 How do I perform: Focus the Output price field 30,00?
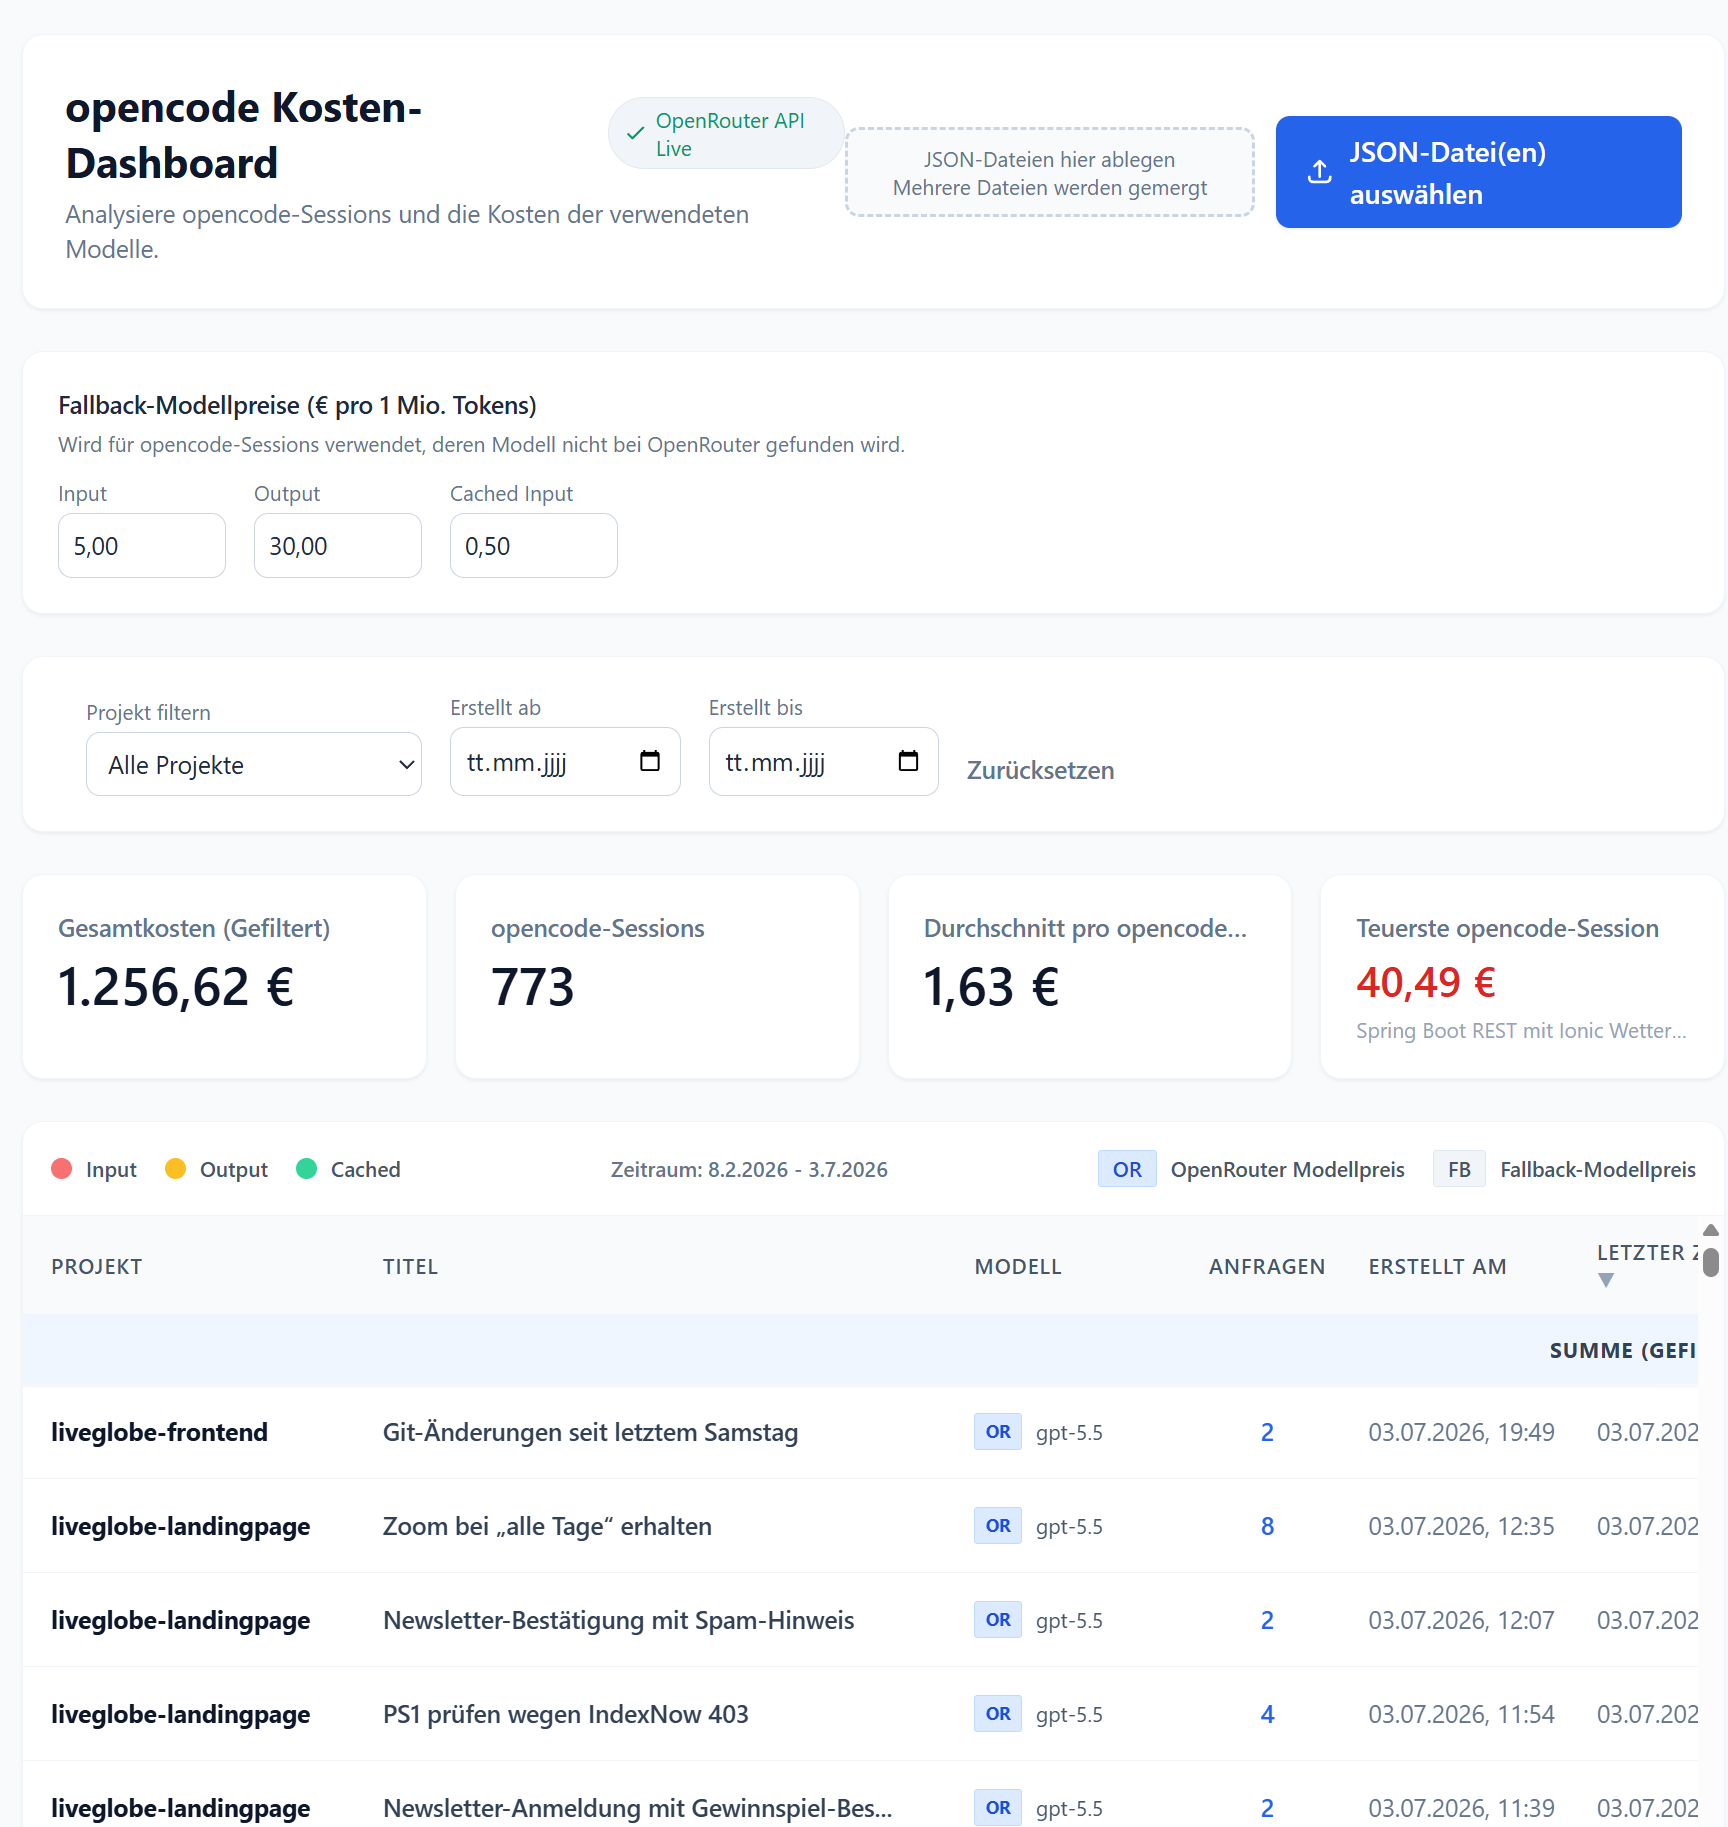[x=338, y=545]
